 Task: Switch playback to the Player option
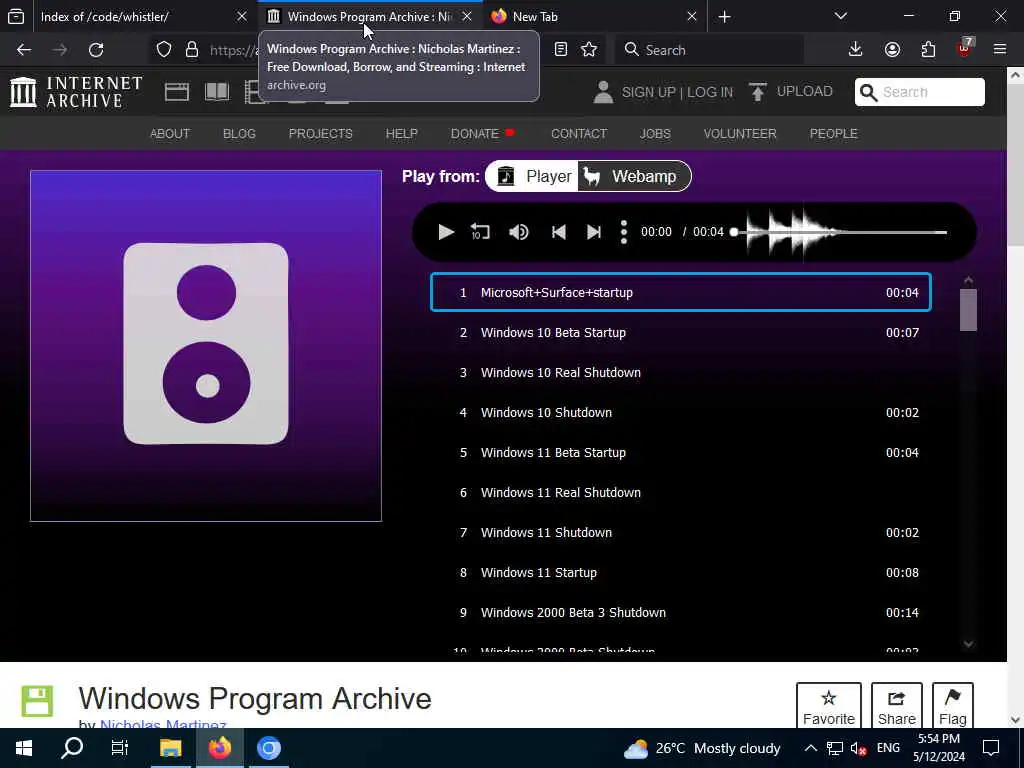click(532, 176)
